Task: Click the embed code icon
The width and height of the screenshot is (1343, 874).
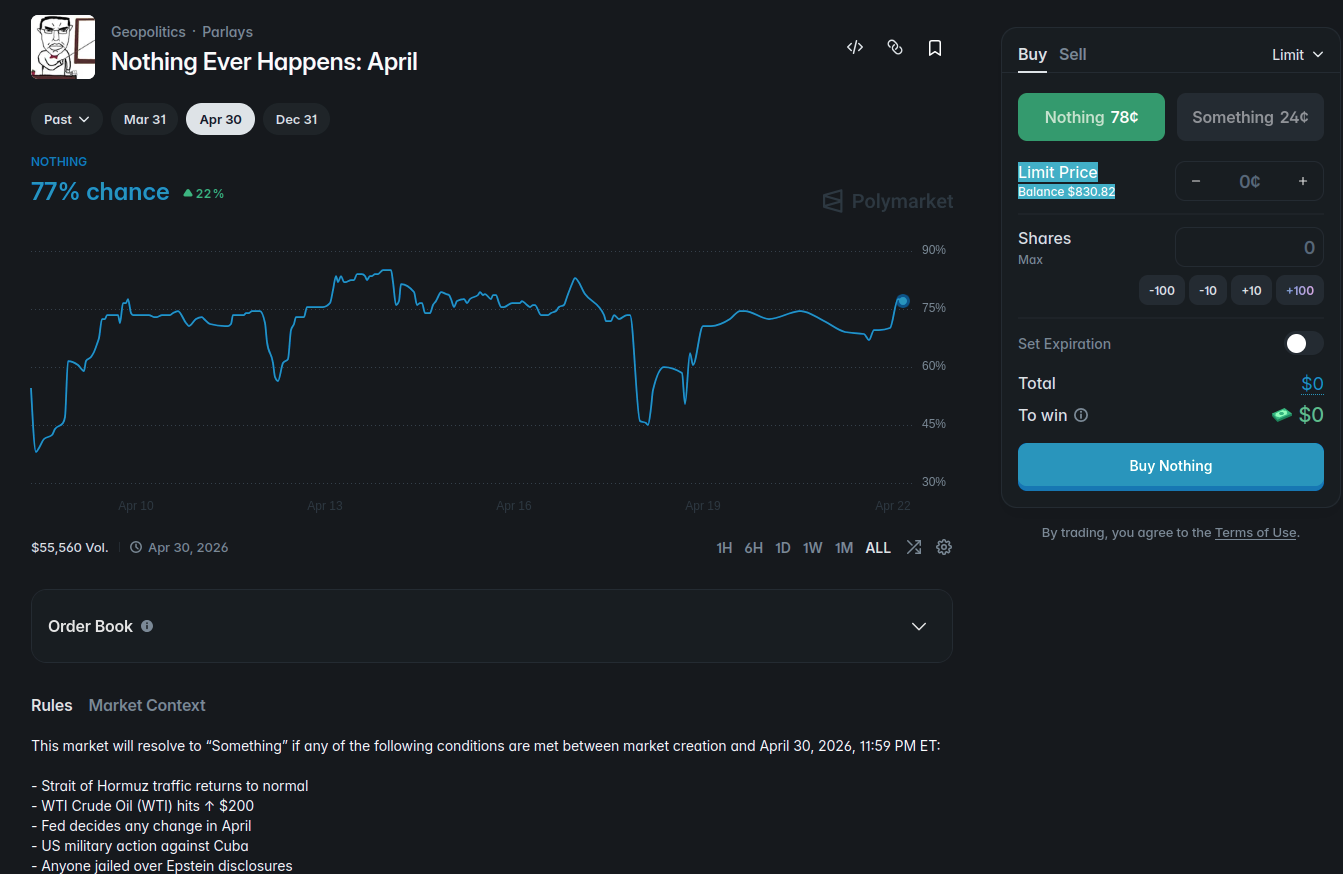Action: pyautogui.click(x=855, y=47)
